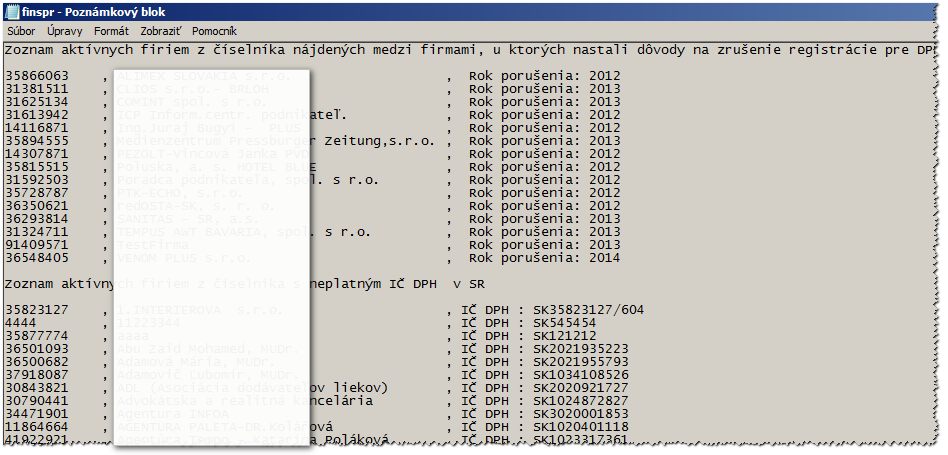Click the number 35728787
Viewport: 948px width, 455px height.
(37, 193)
